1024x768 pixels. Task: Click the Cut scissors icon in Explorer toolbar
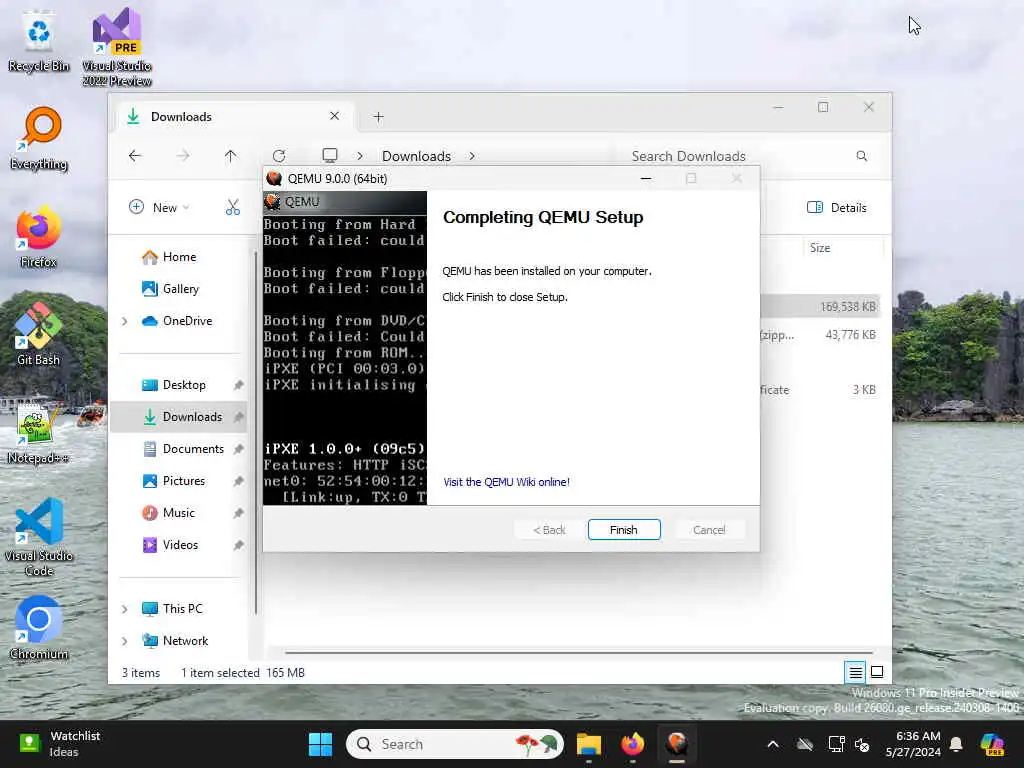pos(232,208)
